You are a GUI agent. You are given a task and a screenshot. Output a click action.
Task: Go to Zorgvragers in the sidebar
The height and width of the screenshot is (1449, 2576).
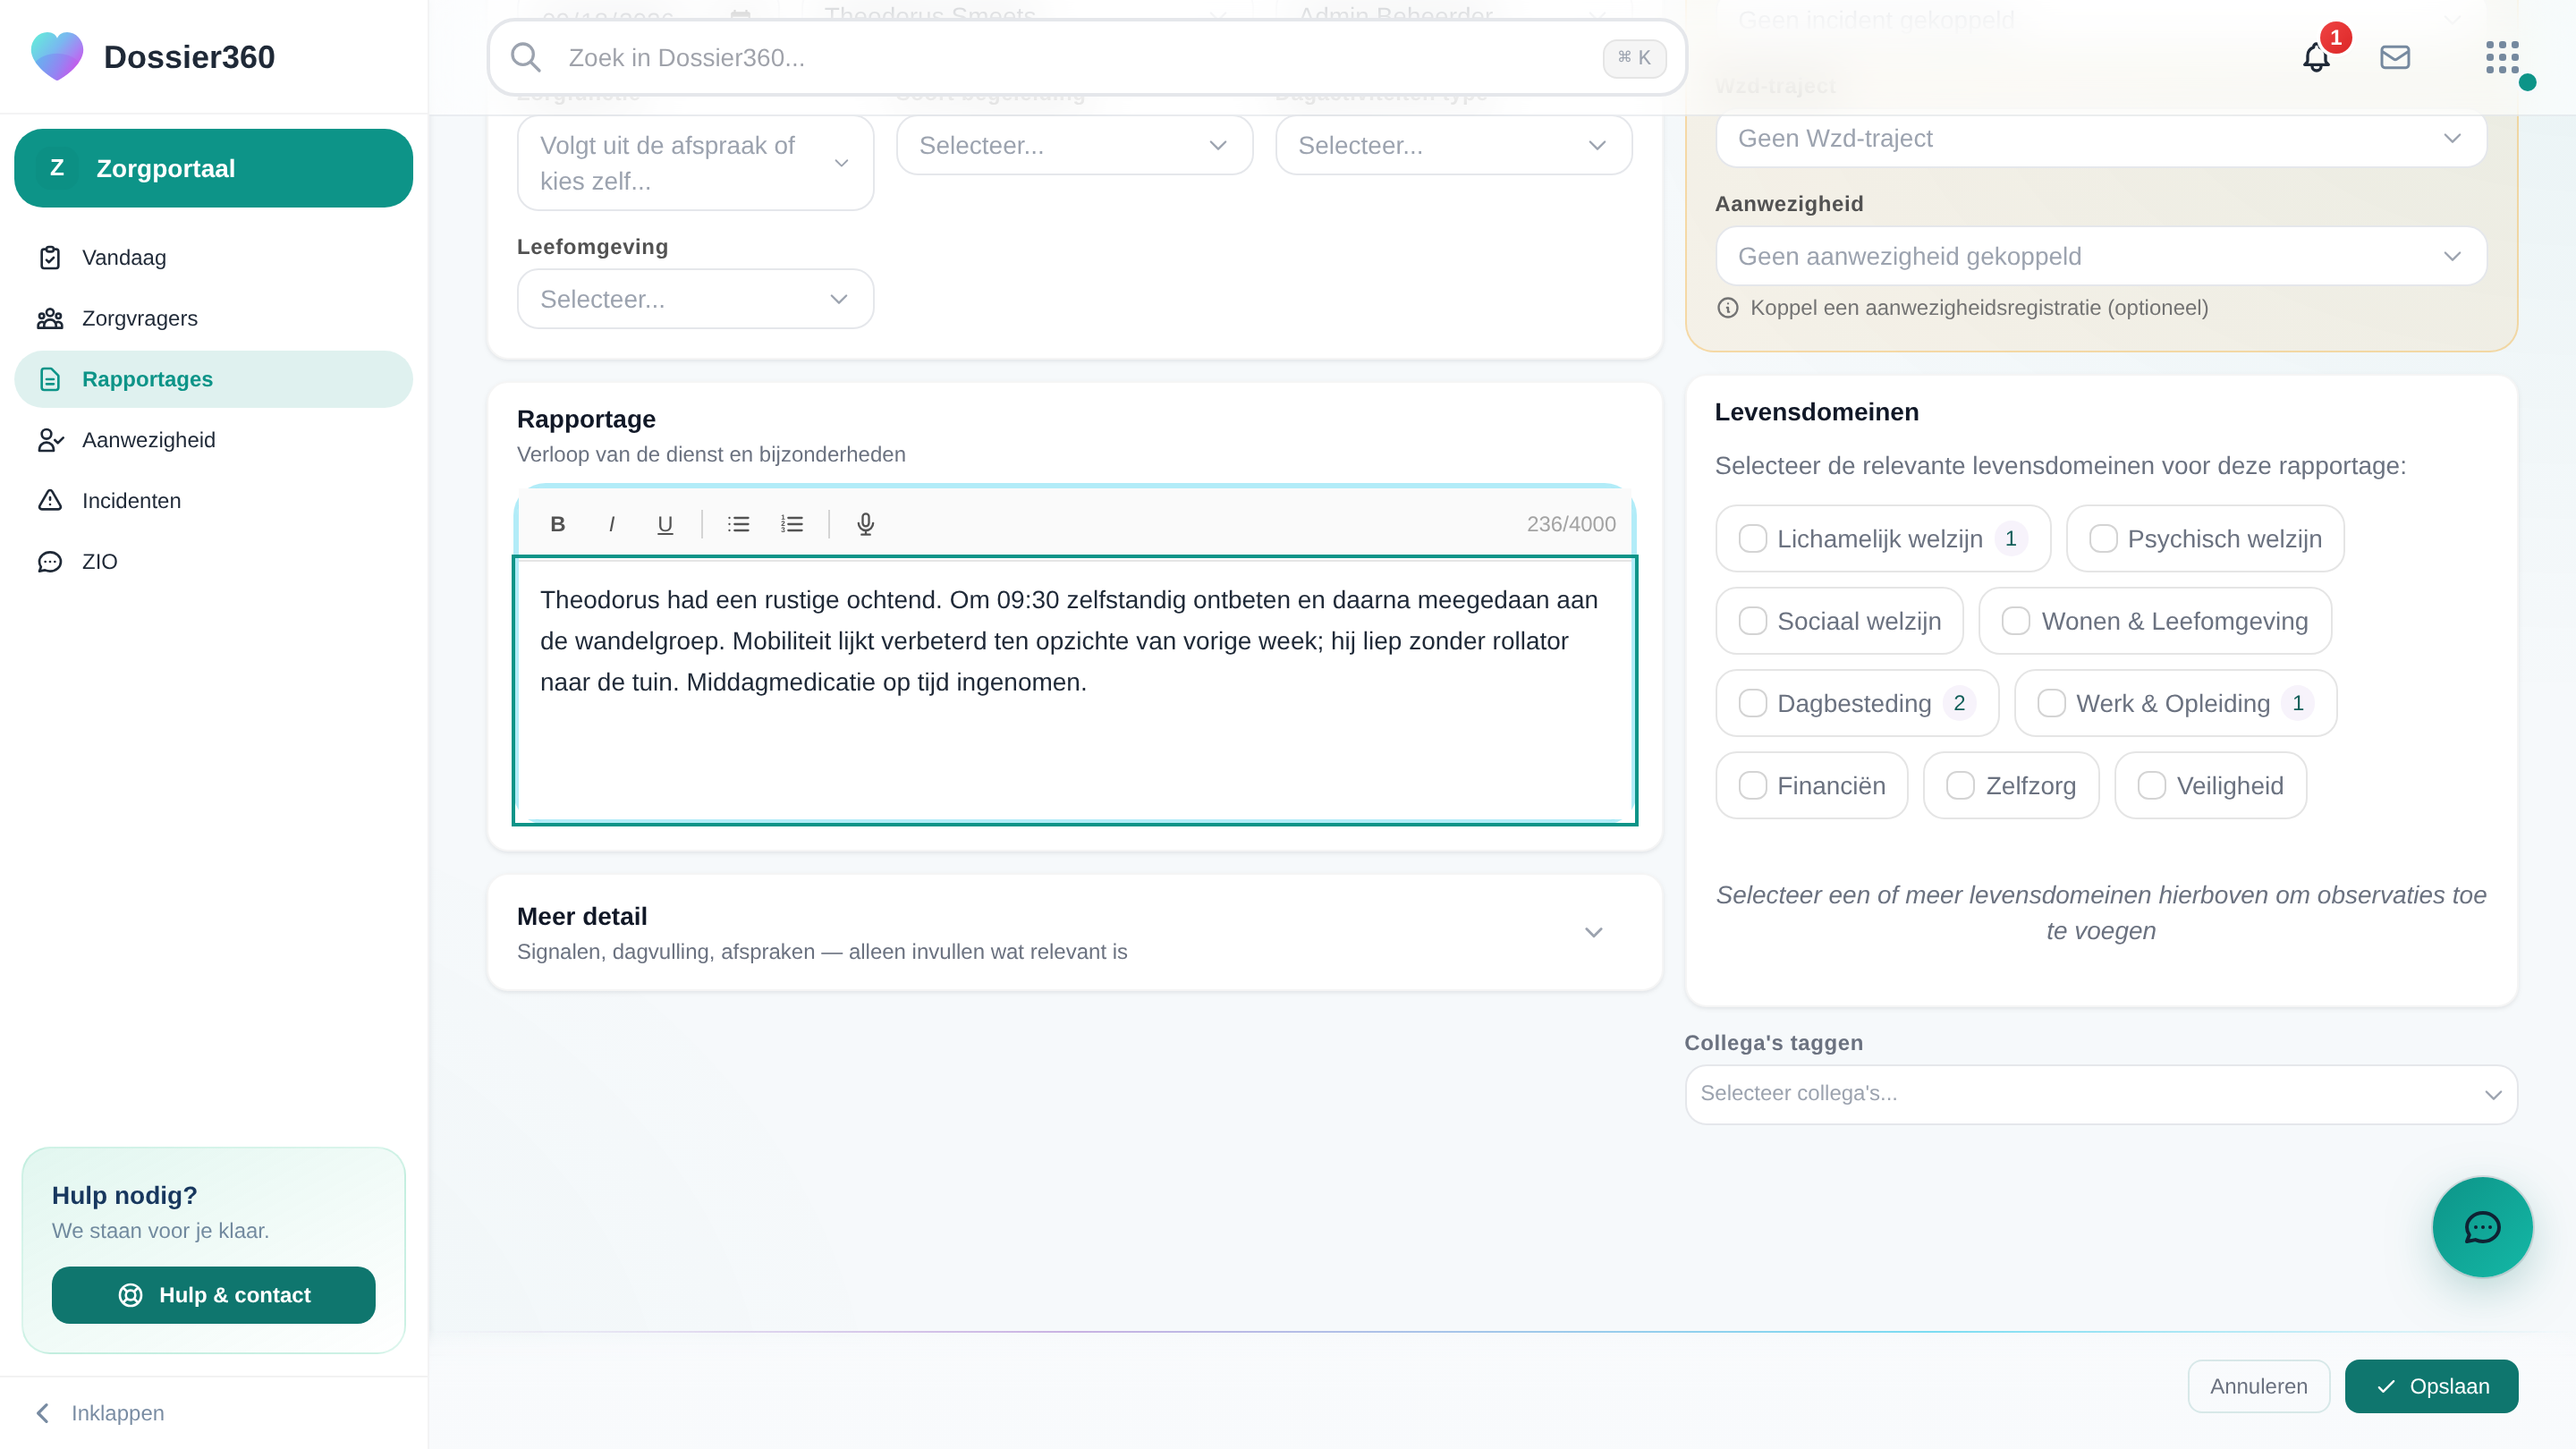(213, 318)
